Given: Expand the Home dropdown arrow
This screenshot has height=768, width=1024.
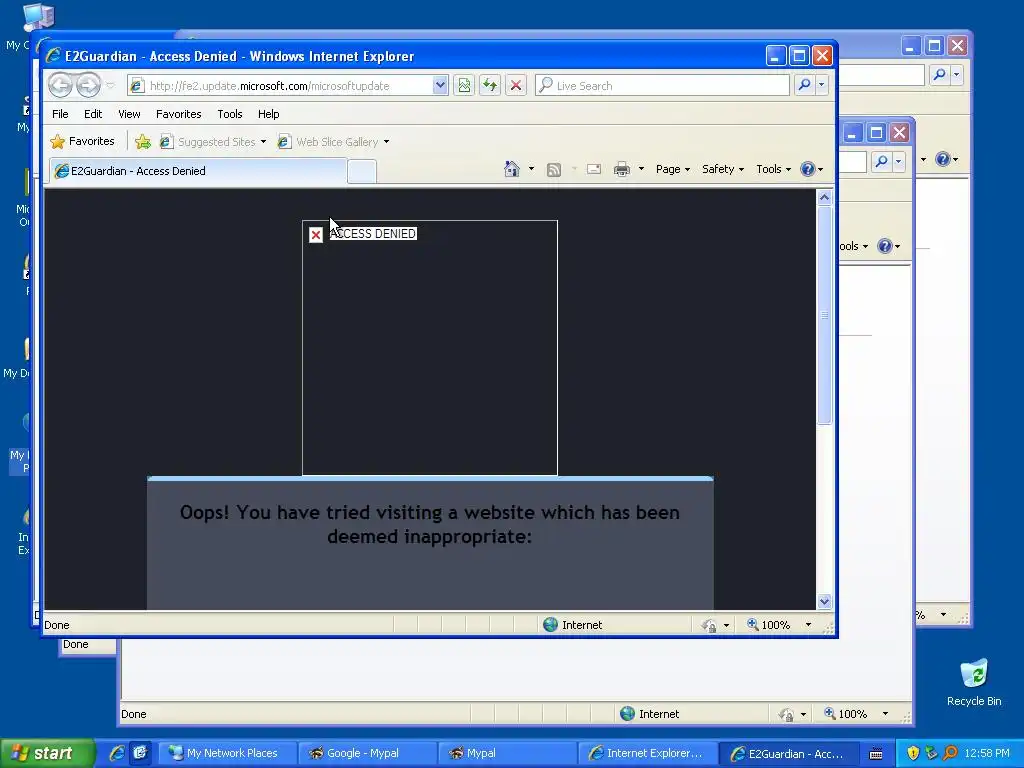Looking at the screenshot, I should 531,169.
